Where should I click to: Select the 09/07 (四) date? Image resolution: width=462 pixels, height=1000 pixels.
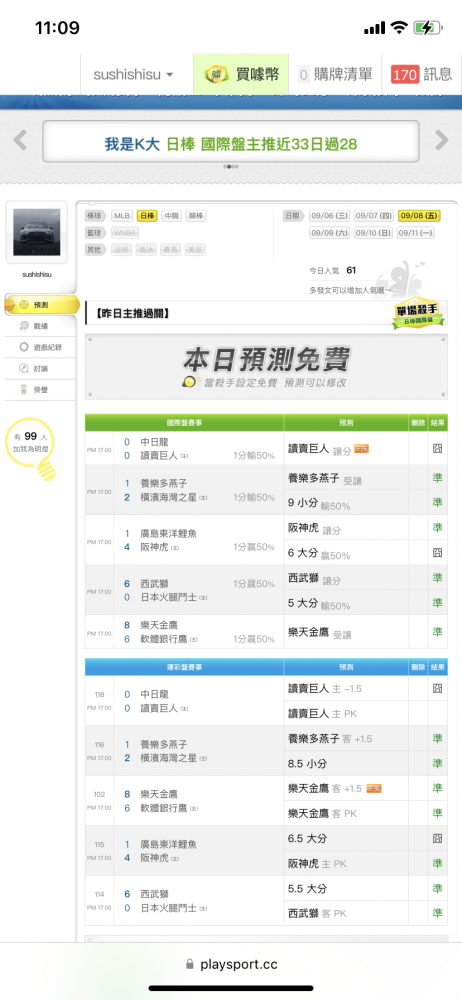pos(373,216)
